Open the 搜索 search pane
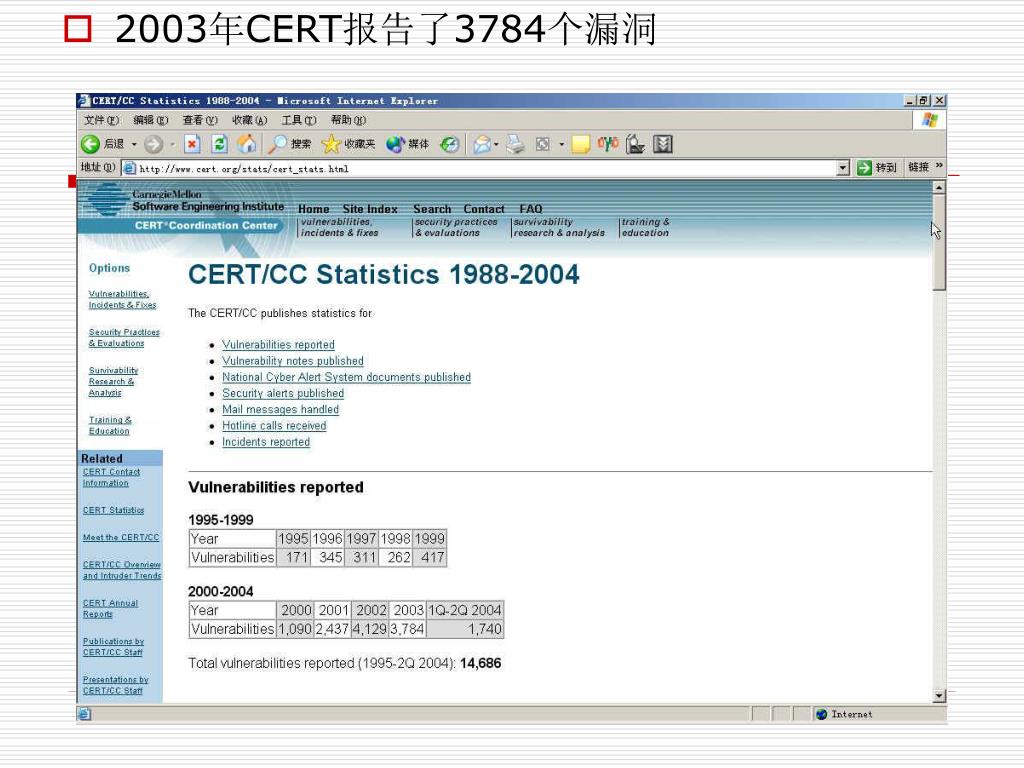Image resolution: width=1024 pixels, height=768 pixels. [291, 144]
